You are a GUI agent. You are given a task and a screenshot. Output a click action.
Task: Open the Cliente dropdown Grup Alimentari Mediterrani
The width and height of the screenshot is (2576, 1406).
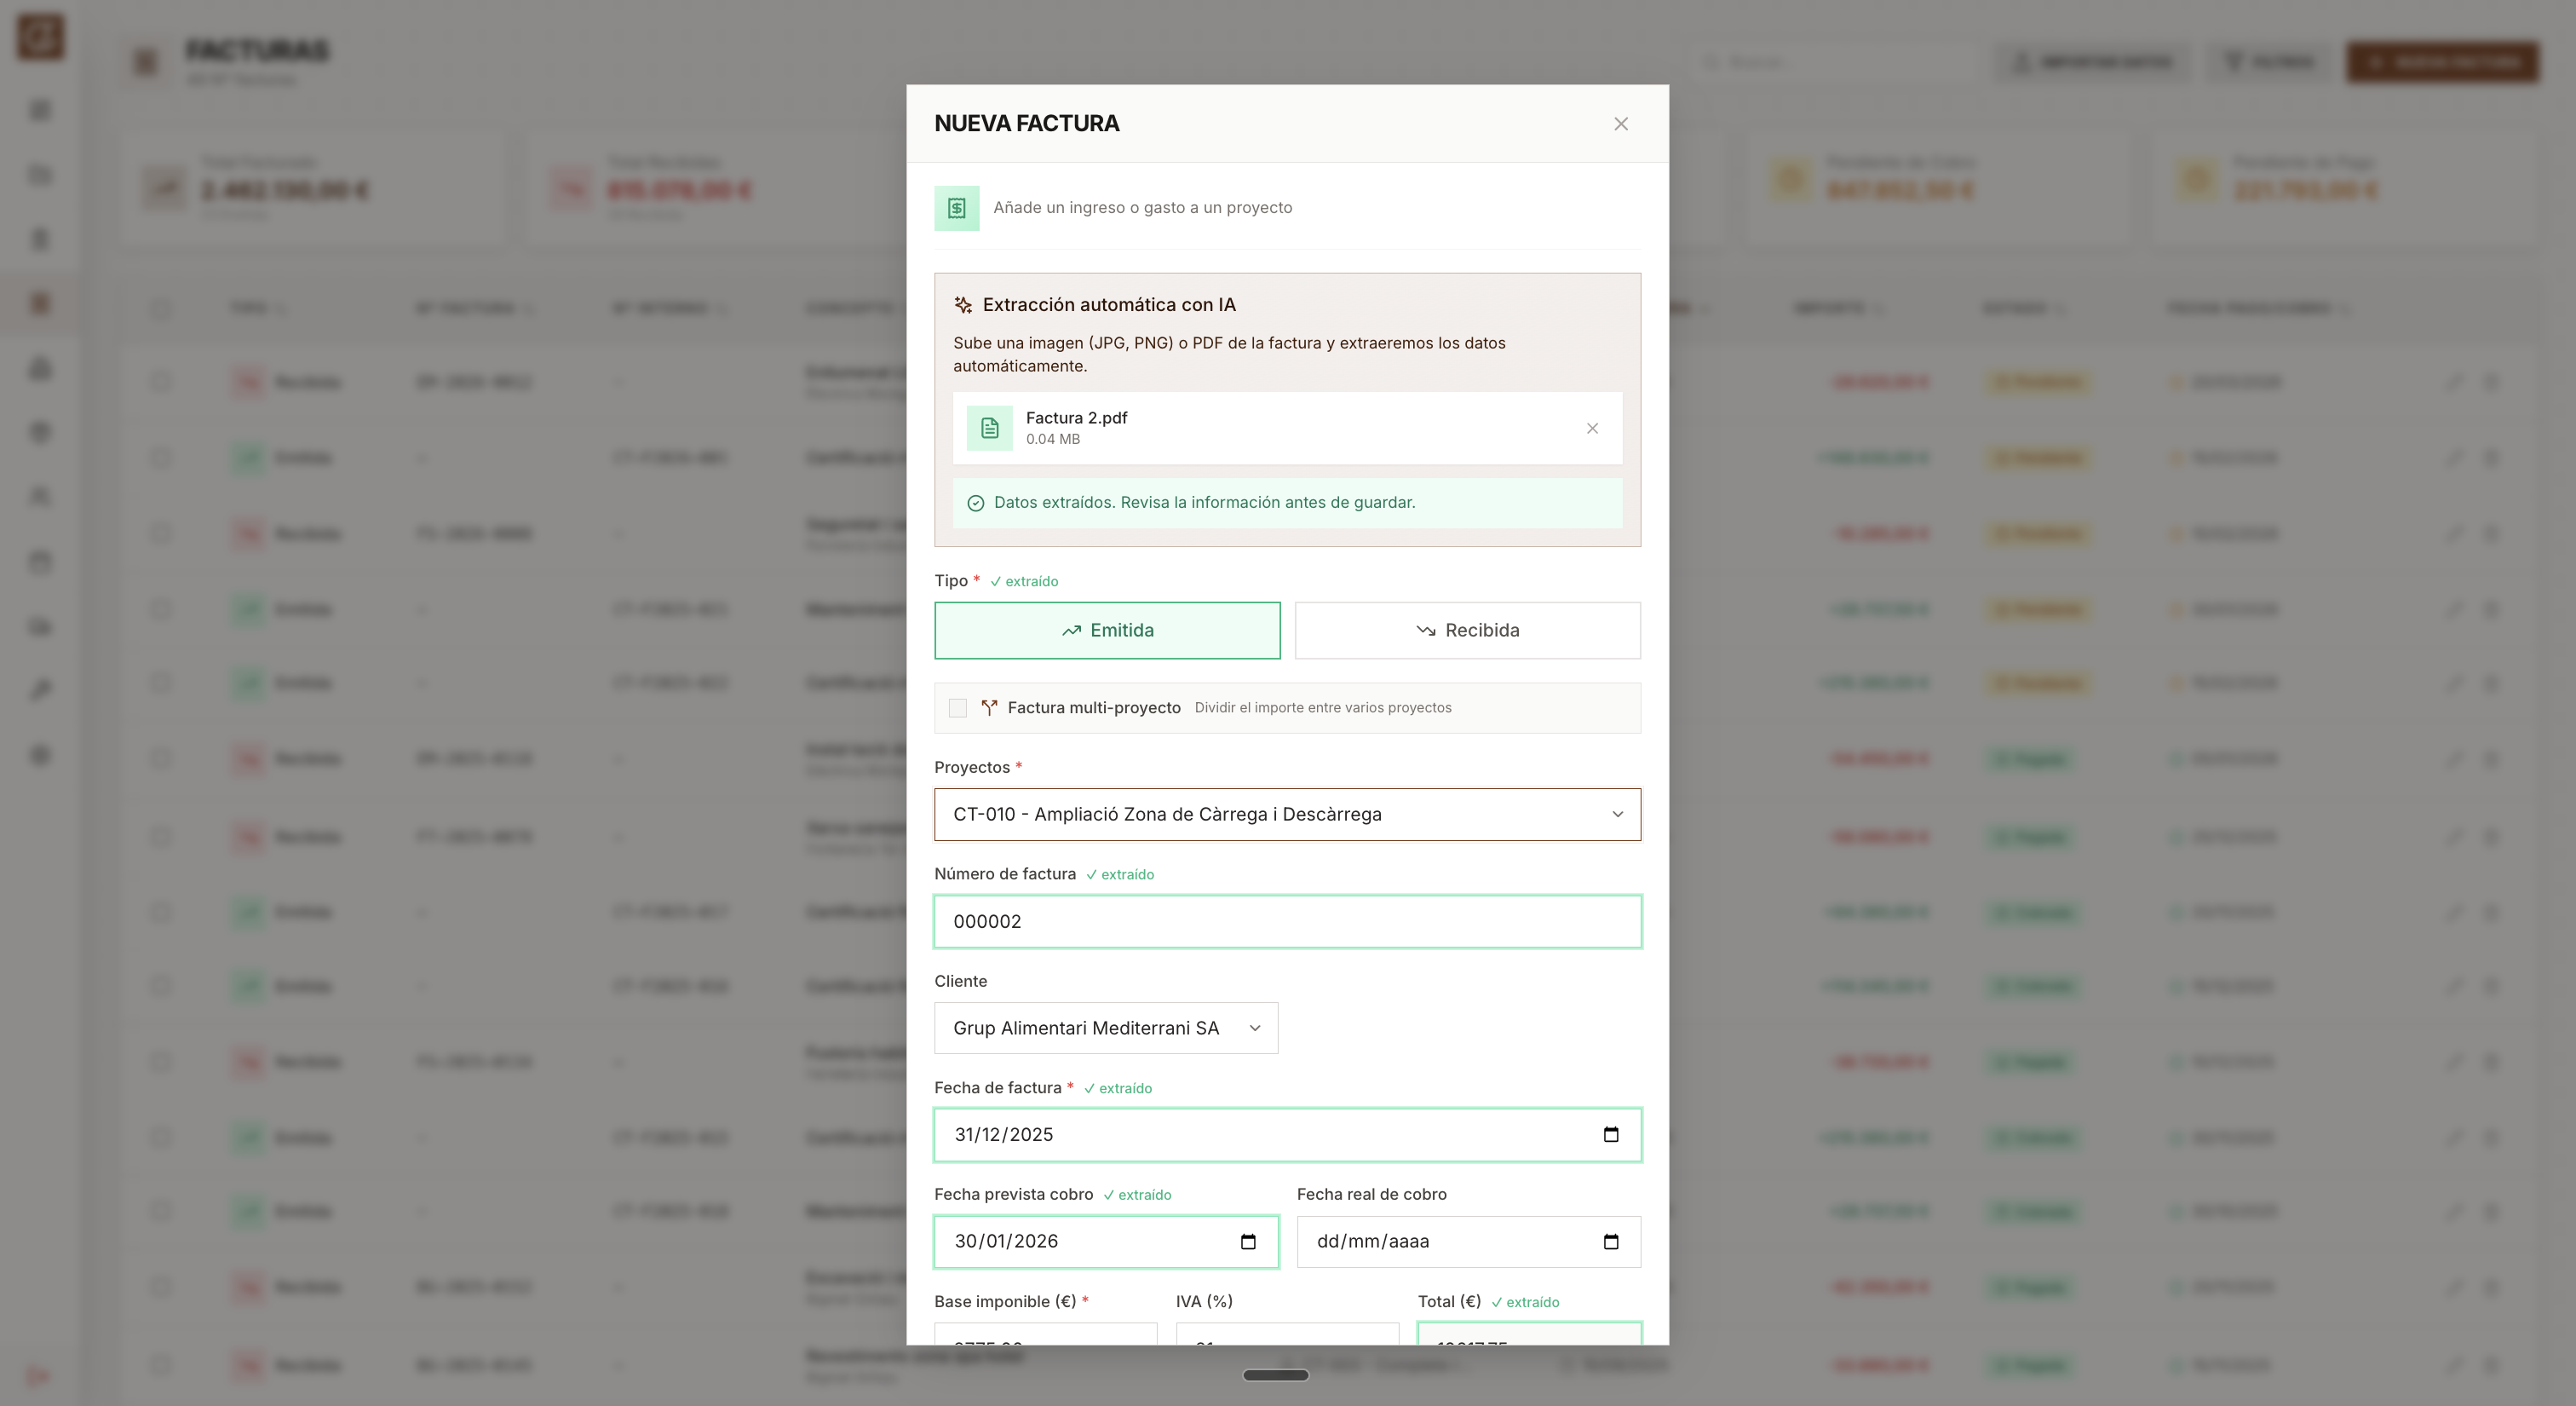click(1106, 1028)
